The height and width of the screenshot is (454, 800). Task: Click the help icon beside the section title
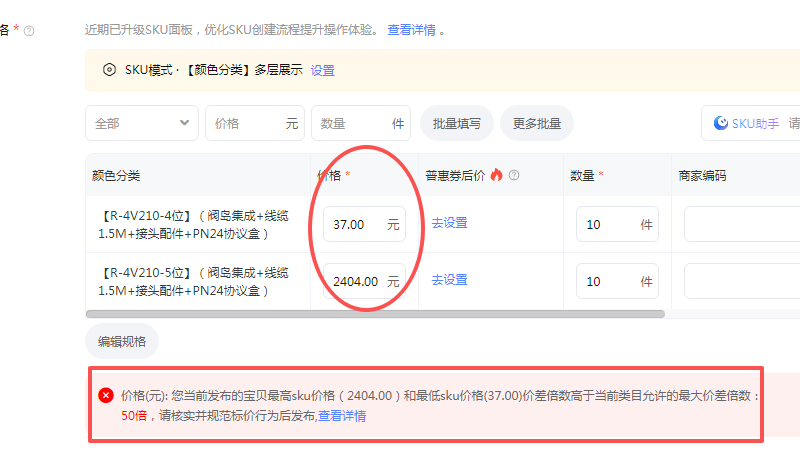[x=29, y=31]
